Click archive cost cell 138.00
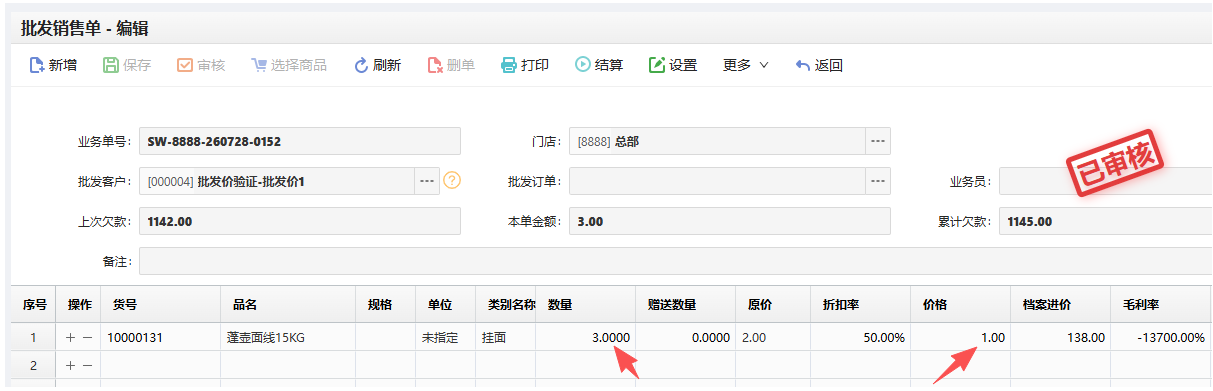Screen dimensions: 1213x391 (x=1060, y=338)
